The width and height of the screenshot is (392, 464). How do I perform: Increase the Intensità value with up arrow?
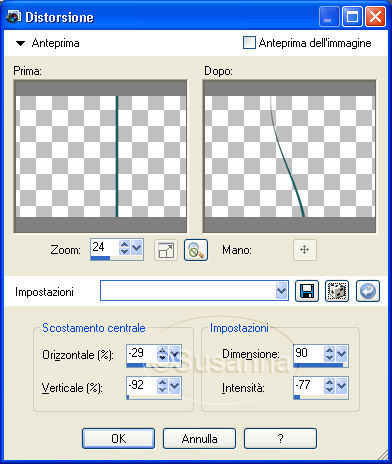329,383
